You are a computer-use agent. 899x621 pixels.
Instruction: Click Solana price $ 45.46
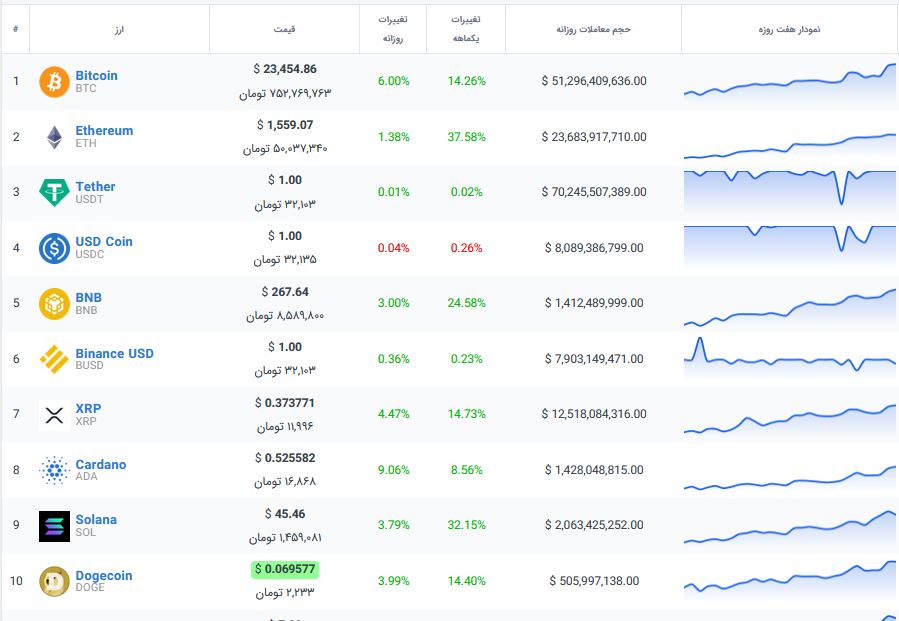[x=285, y=514]
